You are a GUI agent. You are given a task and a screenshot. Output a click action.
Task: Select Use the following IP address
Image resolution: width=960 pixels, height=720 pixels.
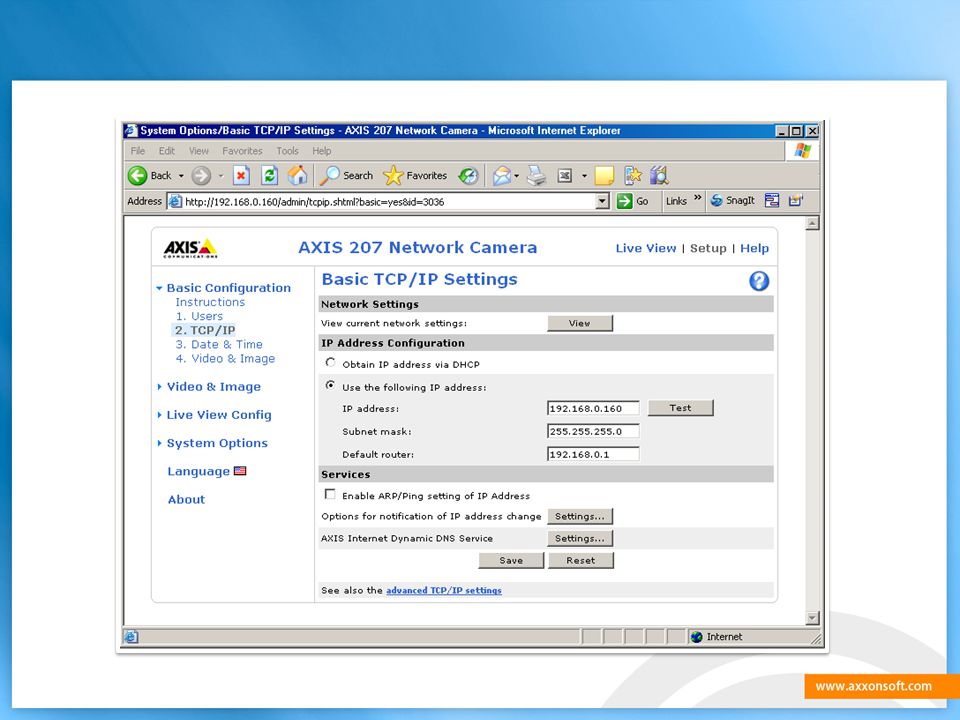[x=331, y=386]
